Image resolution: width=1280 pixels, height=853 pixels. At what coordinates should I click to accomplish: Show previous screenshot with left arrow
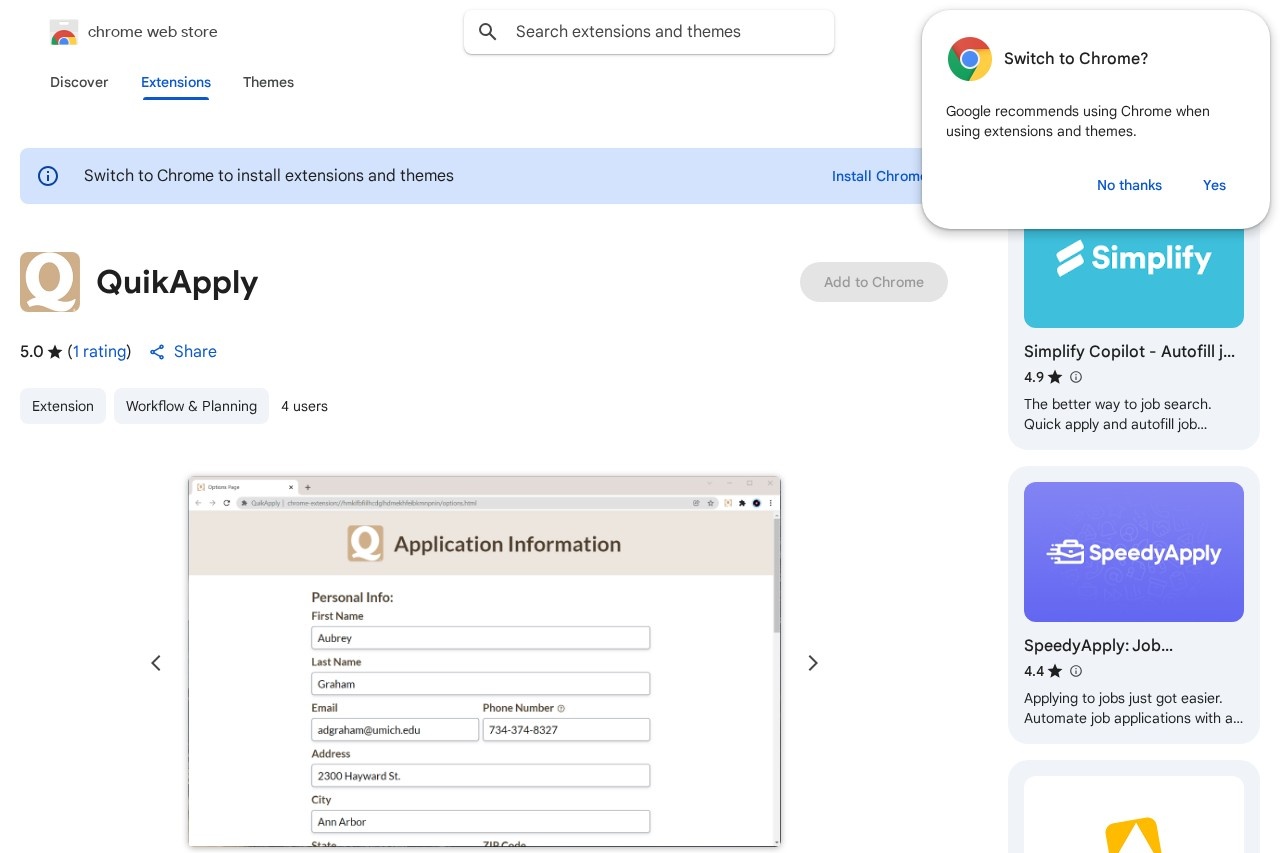point(156,663)
